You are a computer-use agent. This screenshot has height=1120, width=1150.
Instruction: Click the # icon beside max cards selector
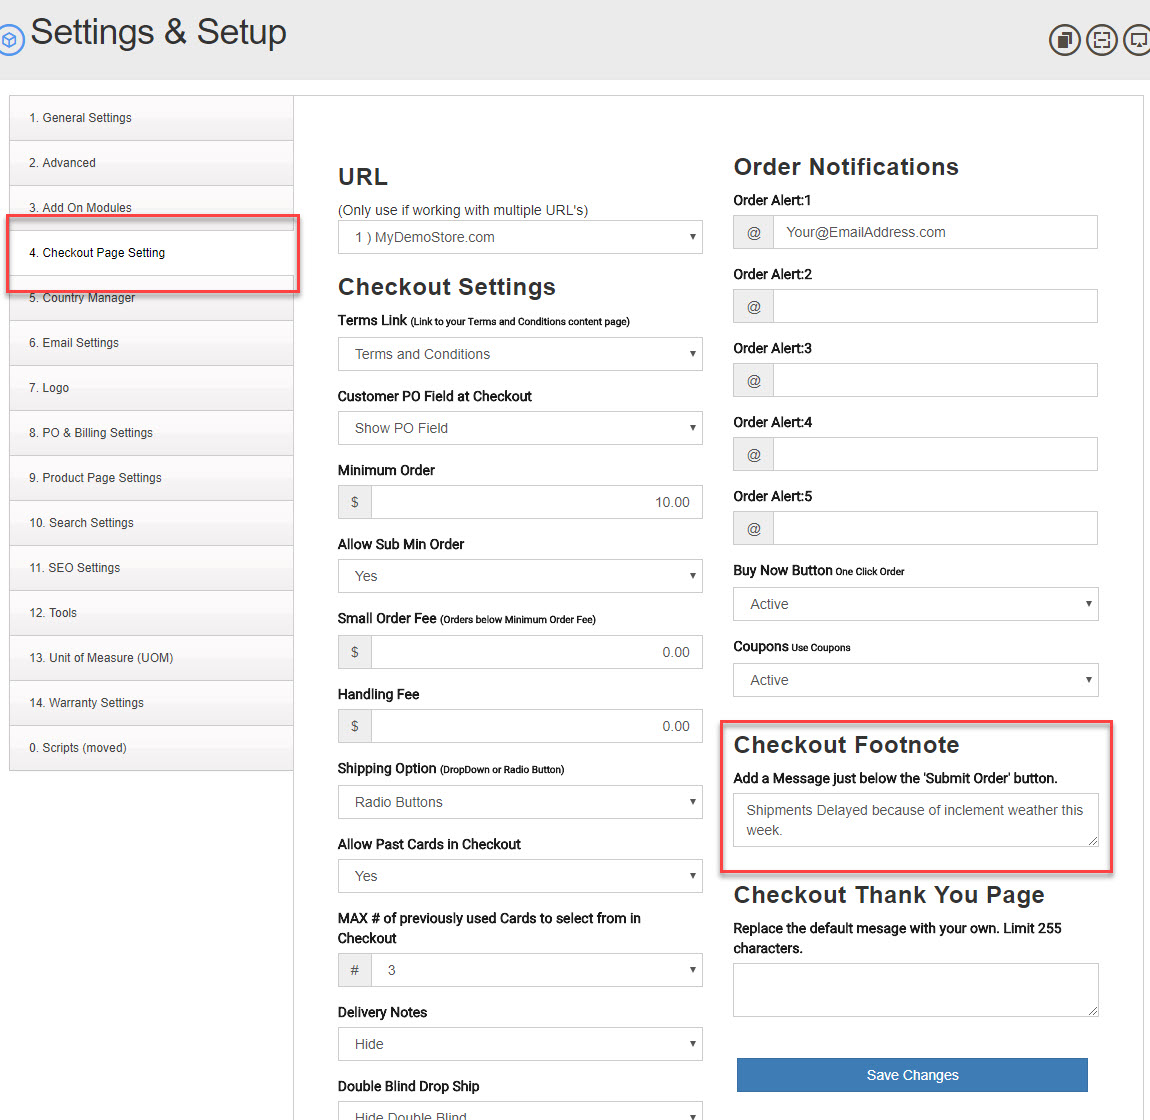click(355, 970)
